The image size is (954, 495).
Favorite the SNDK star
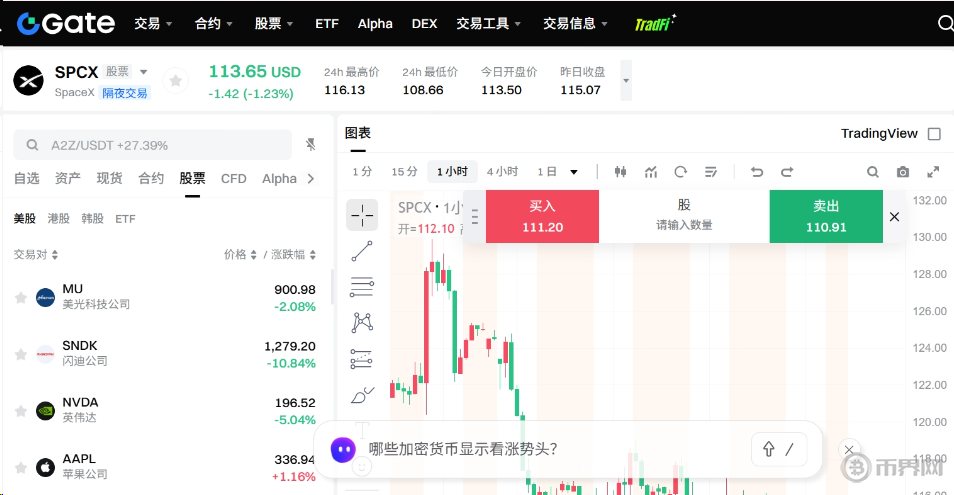coord(21,354)
